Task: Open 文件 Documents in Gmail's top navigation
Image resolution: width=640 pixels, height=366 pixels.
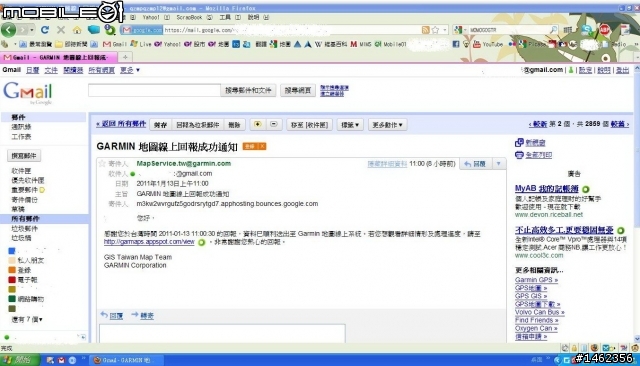Action: coord(51,70)
